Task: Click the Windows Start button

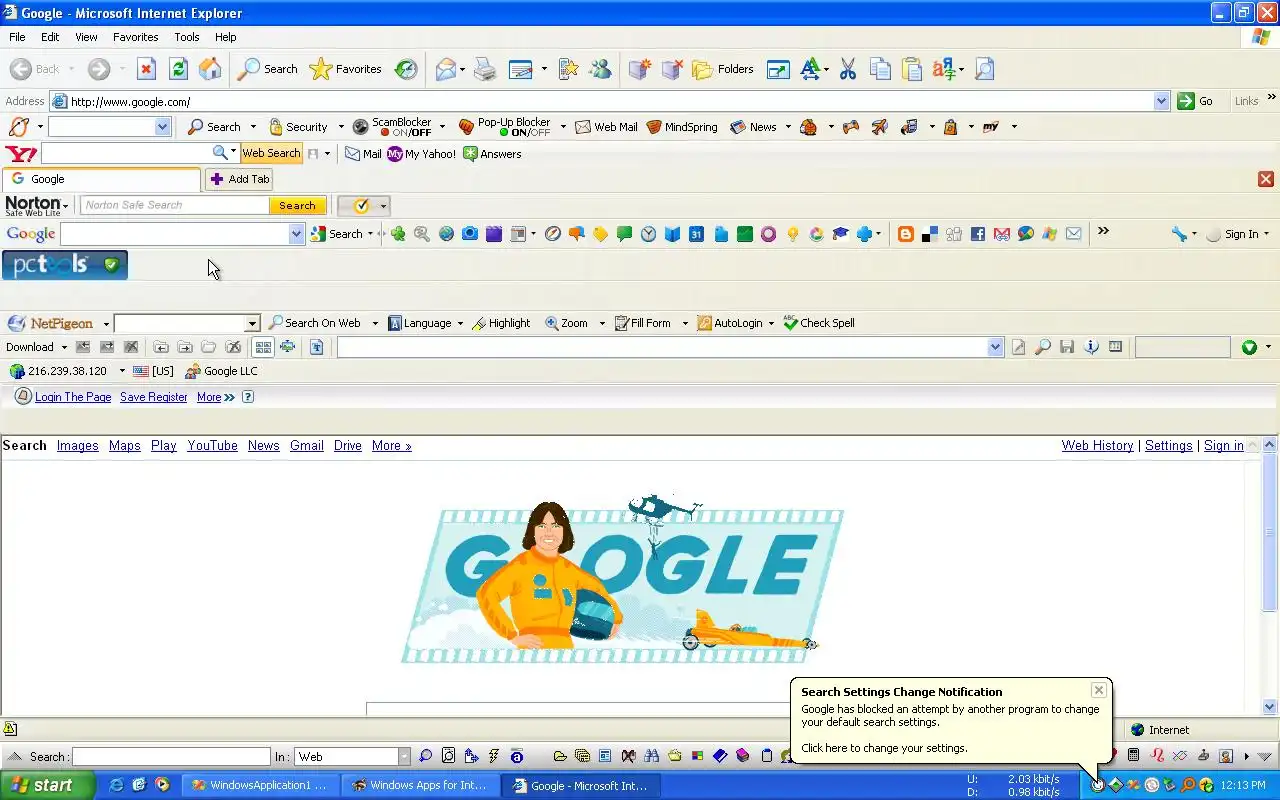Action: click(x=47, y=785)
